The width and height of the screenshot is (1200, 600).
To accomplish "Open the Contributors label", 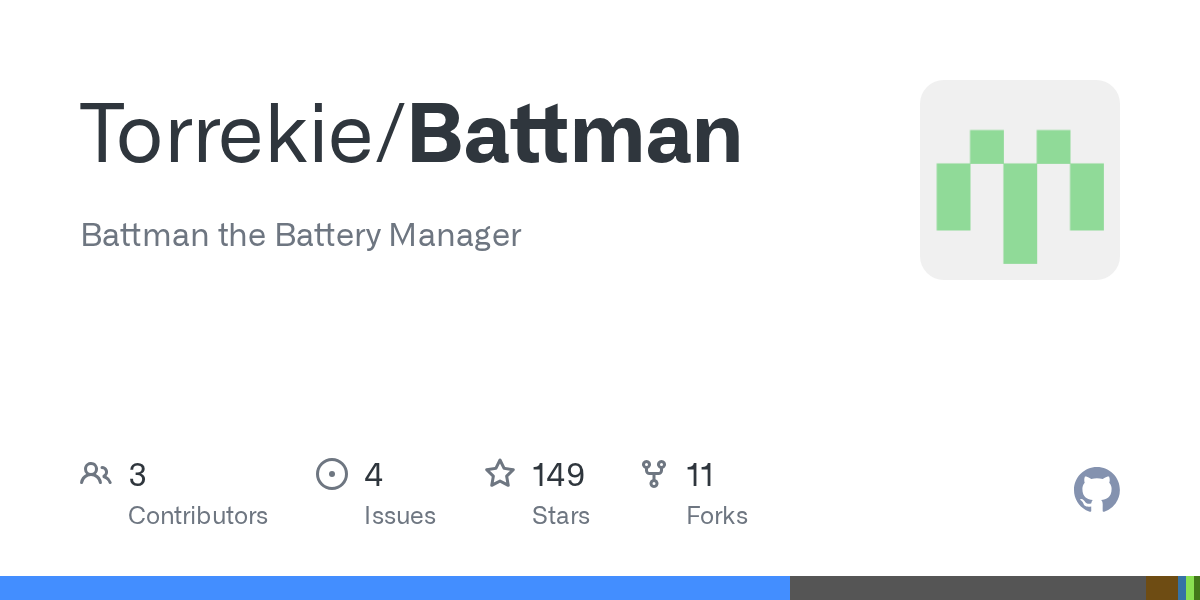I will tap(198, 516).
